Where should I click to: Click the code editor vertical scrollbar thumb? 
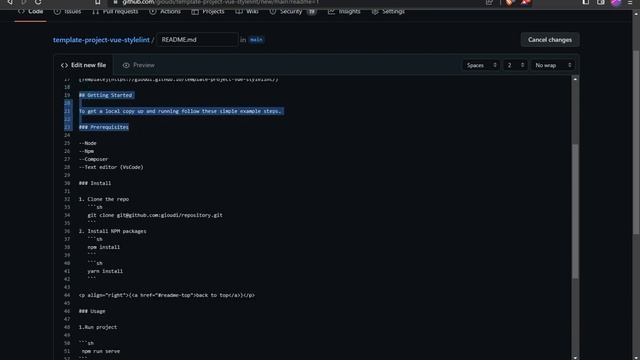click(575, 211)
